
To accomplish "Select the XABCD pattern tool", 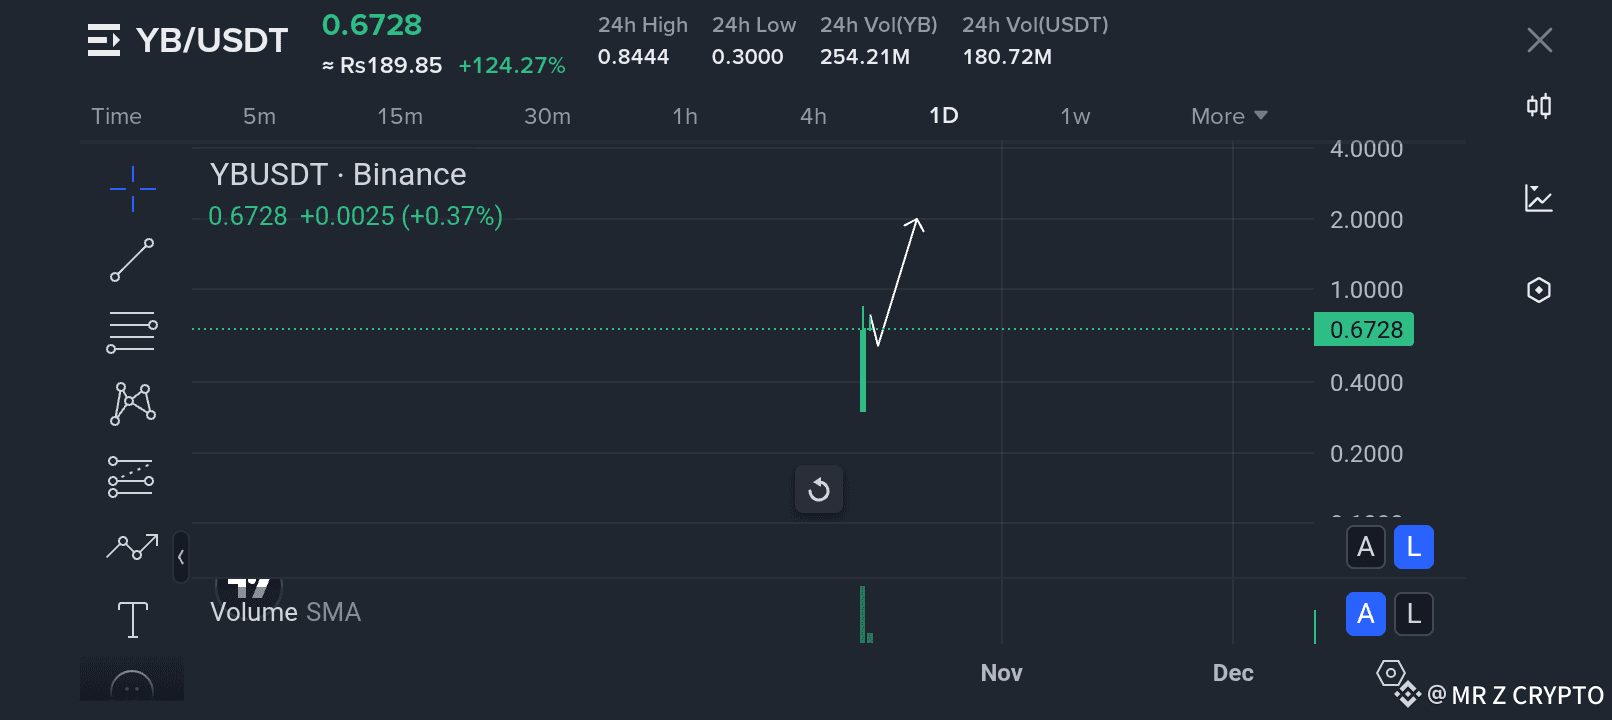I will 132,404.
